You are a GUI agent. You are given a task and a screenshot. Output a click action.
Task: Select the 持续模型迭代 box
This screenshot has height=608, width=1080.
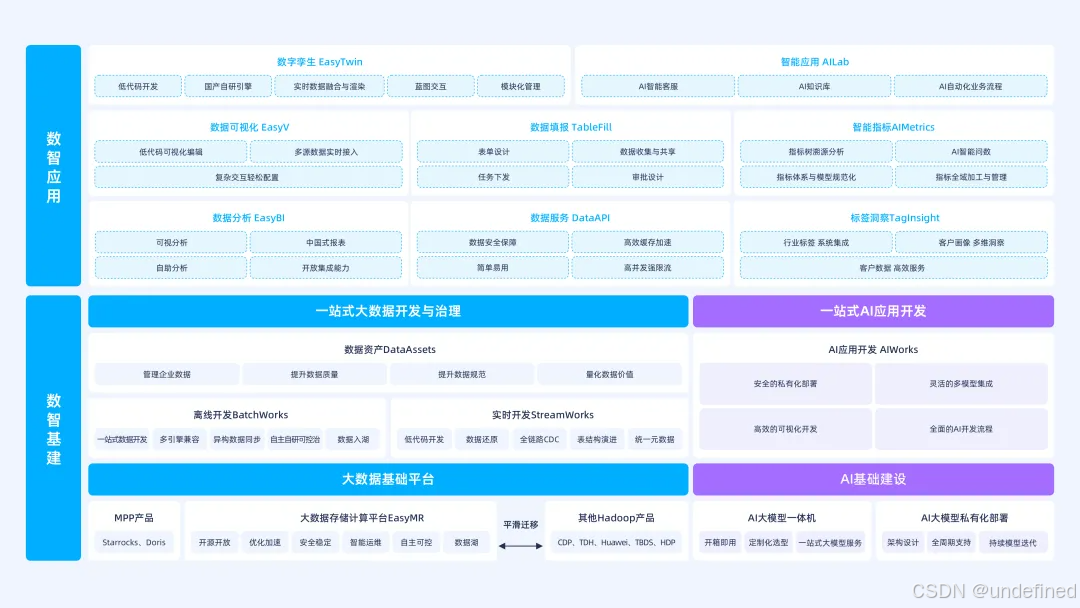pos(1012,543)
